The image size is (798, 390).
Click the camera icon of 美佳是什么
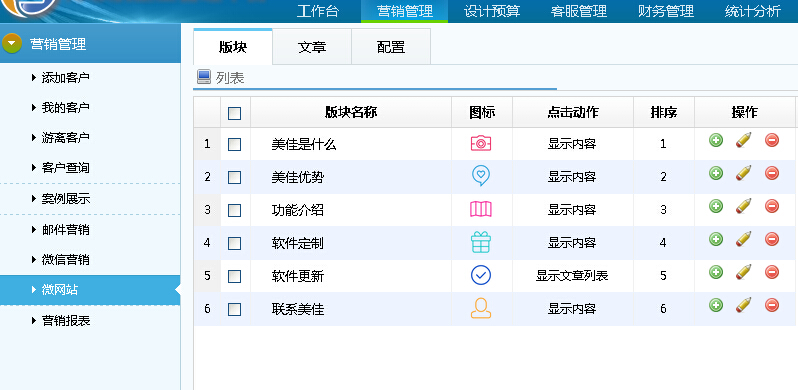click(x=481, y=144)
